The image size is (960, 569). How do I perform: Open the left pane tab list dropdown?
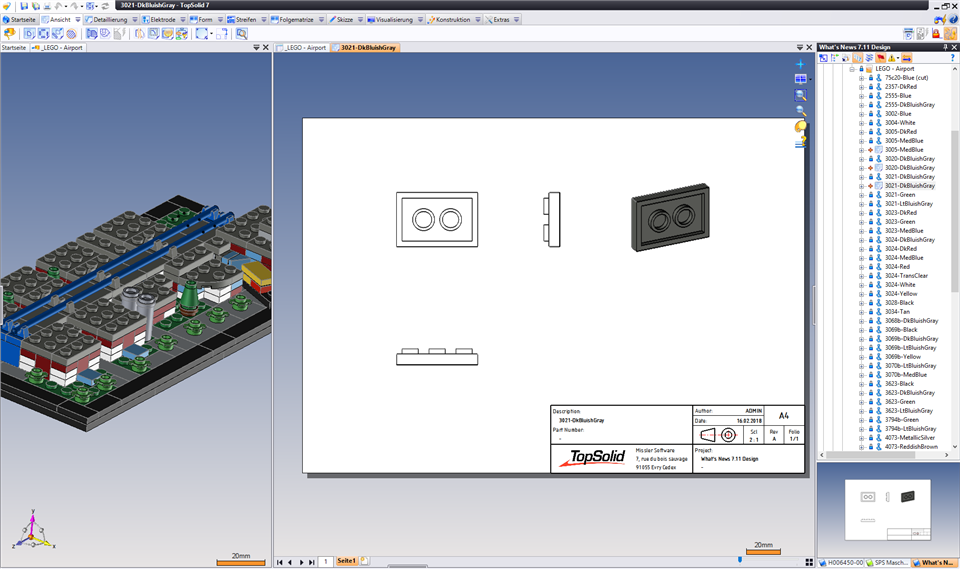(x=257, y=47)
